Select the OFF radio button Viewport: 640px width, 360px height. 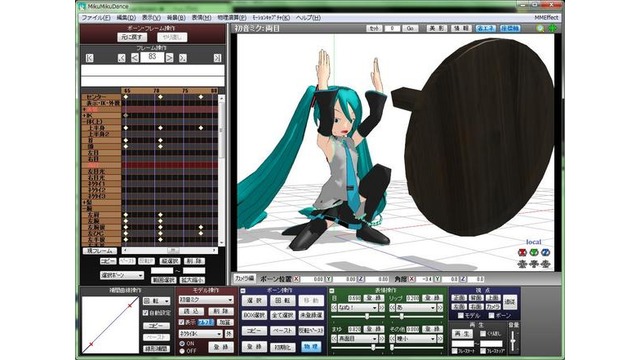tap(182, 351)
